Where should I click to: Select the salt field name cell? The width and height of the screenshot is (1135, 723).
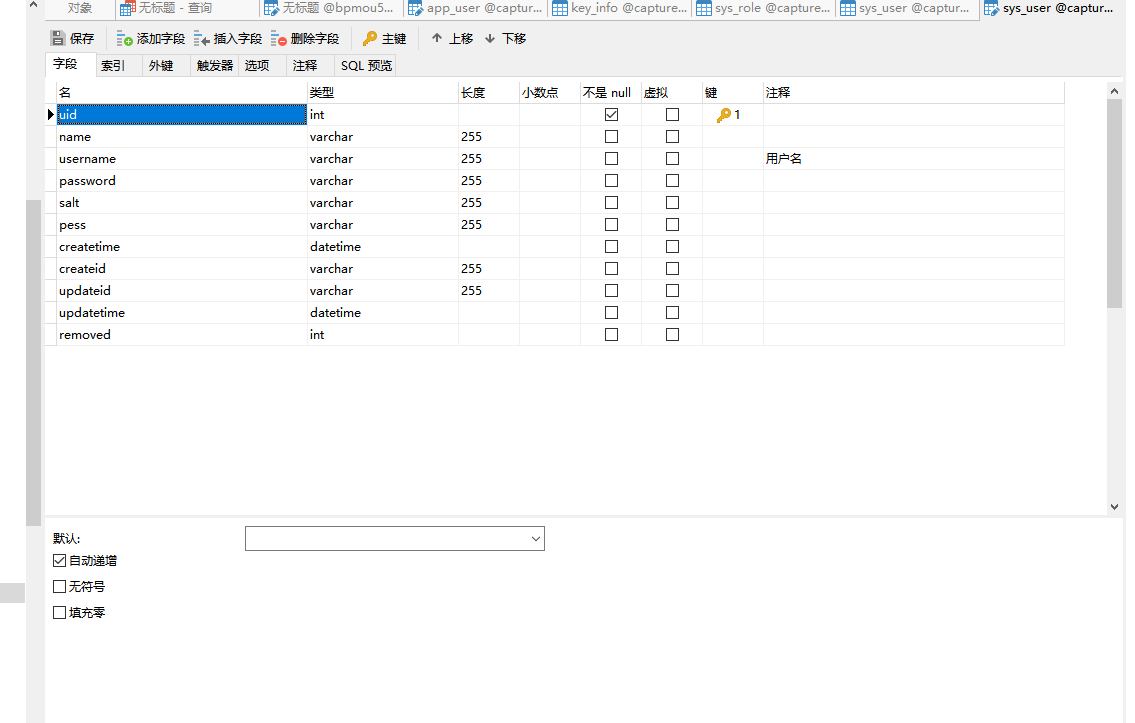pyautogui.click(x=182, y=203)
